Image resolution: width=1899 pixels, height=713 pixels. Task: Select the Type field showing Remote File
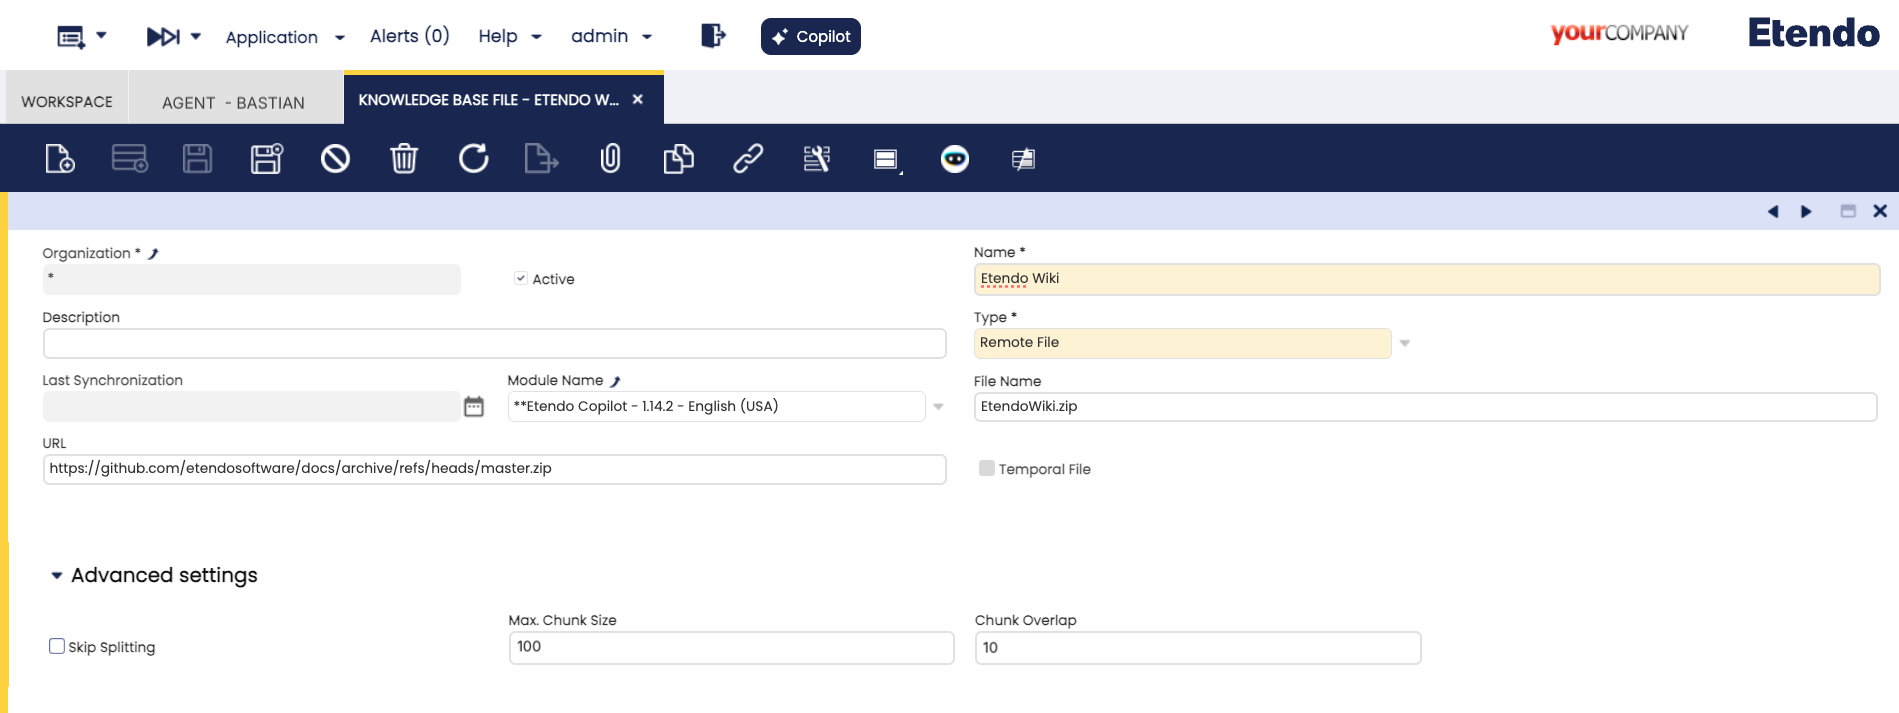pyautogui.click(x=1182, y=343)
